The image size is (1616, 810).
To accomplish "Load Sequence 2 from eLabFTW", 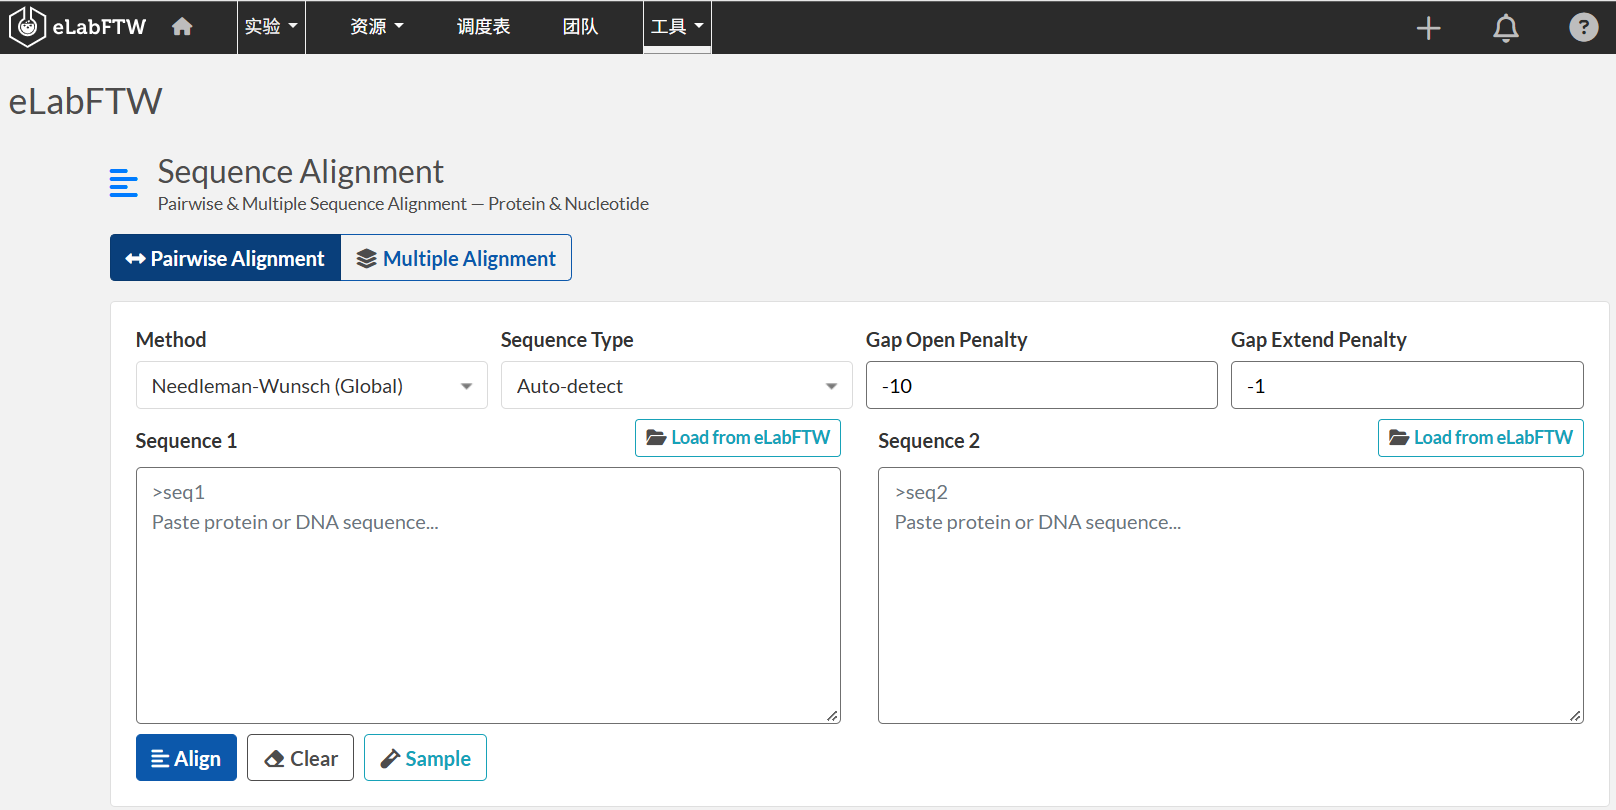I will 1480,438.
